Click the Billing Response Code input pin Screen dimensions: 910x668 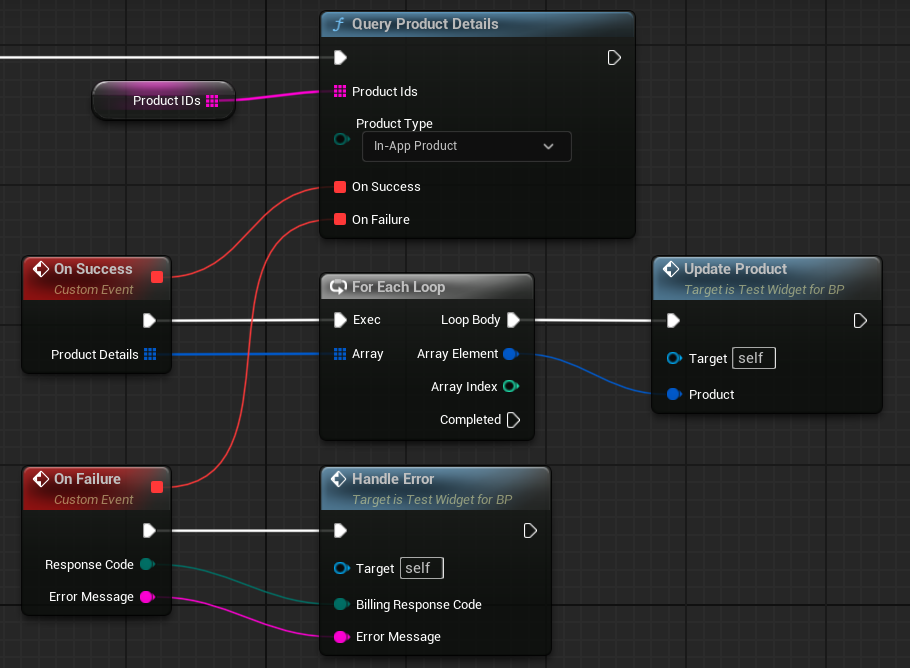point(340,604)
